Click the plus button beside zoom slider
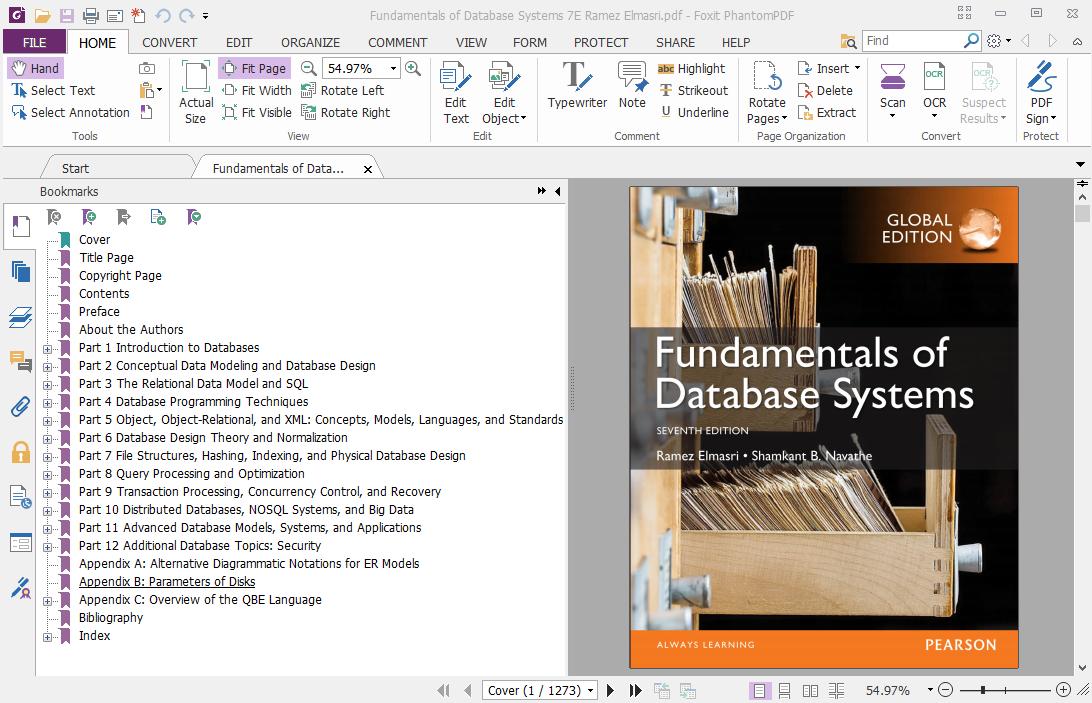 pos(1063,690)
